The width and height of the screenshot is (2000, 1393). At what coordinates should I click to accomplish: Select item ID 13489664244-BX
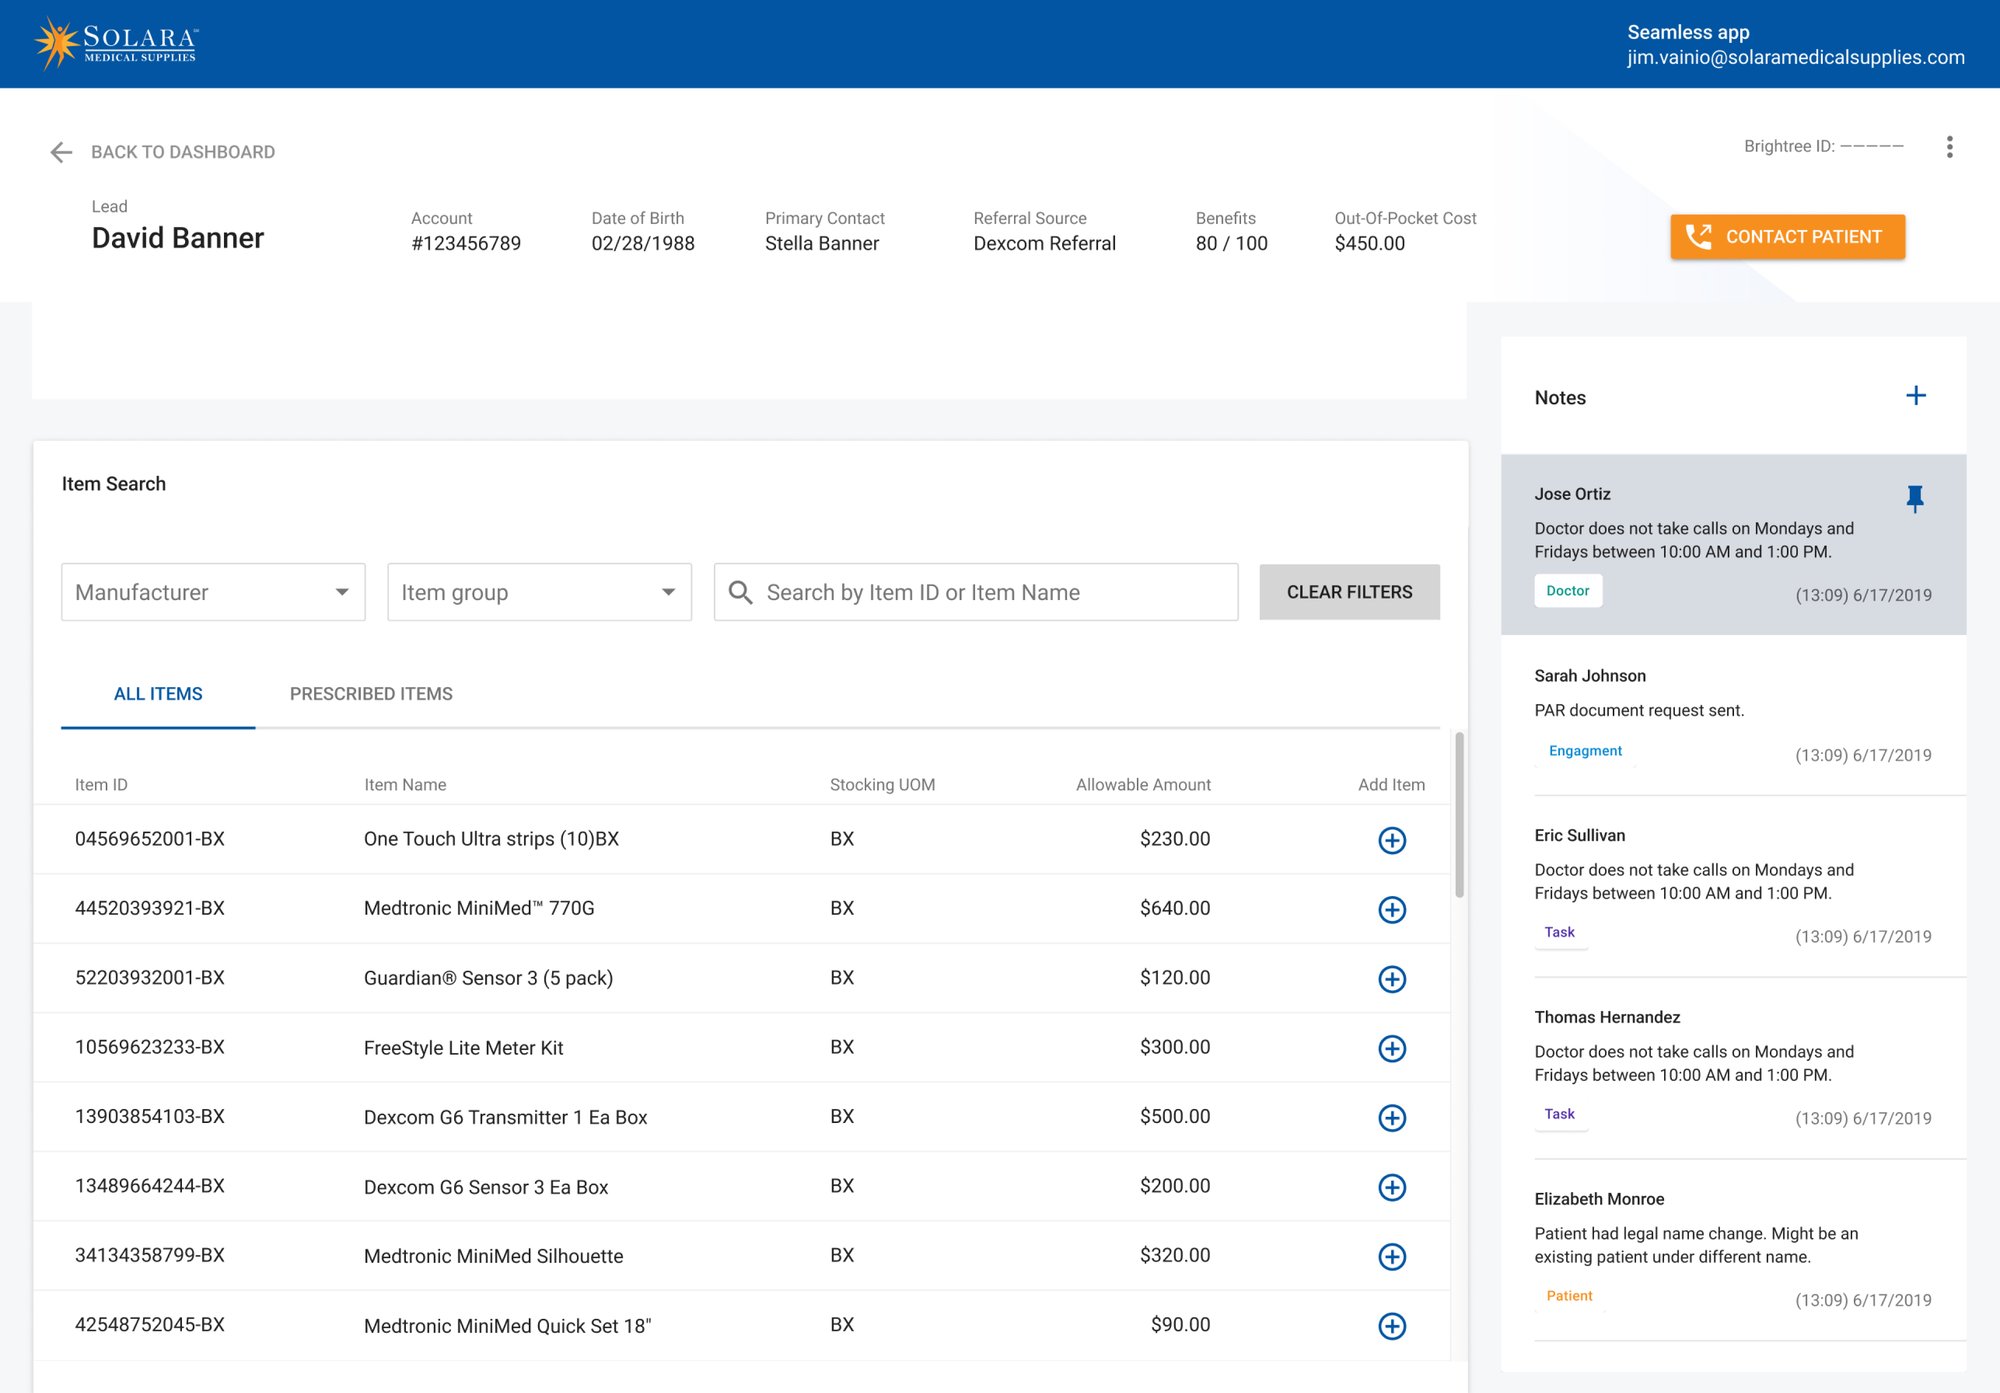tap(150, 1186)
